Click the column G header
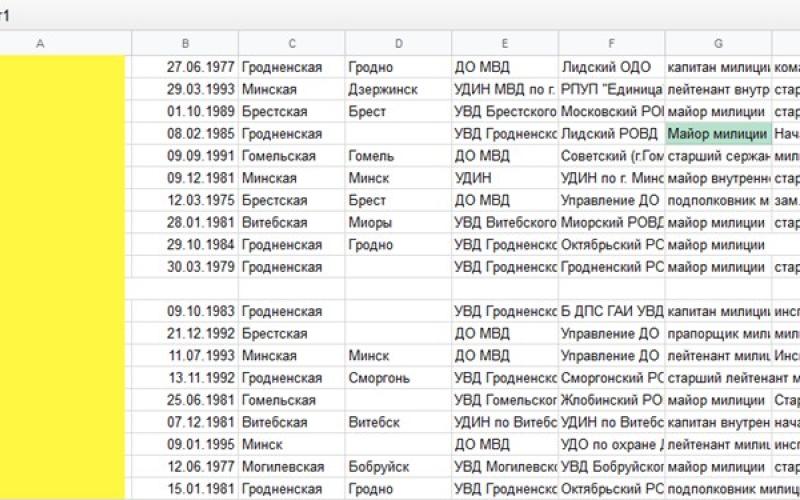This screenshot has height=500, width=800. (718, 44)
